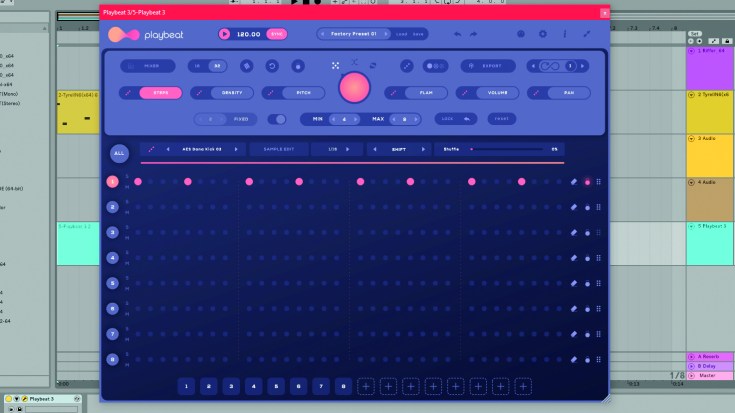Click the plugin window resize arrows icon
This screenshot has width=735, height=413.
tap(587, 34)
